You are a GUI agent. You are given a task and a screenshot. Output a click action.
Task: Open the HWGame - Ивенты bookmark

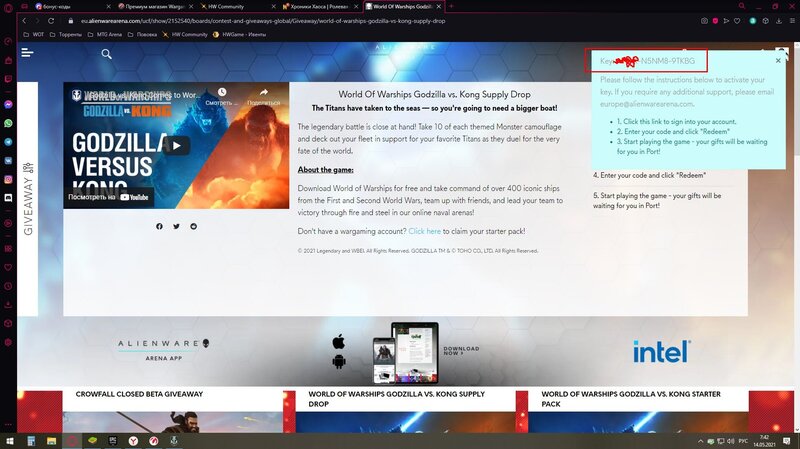239,35
